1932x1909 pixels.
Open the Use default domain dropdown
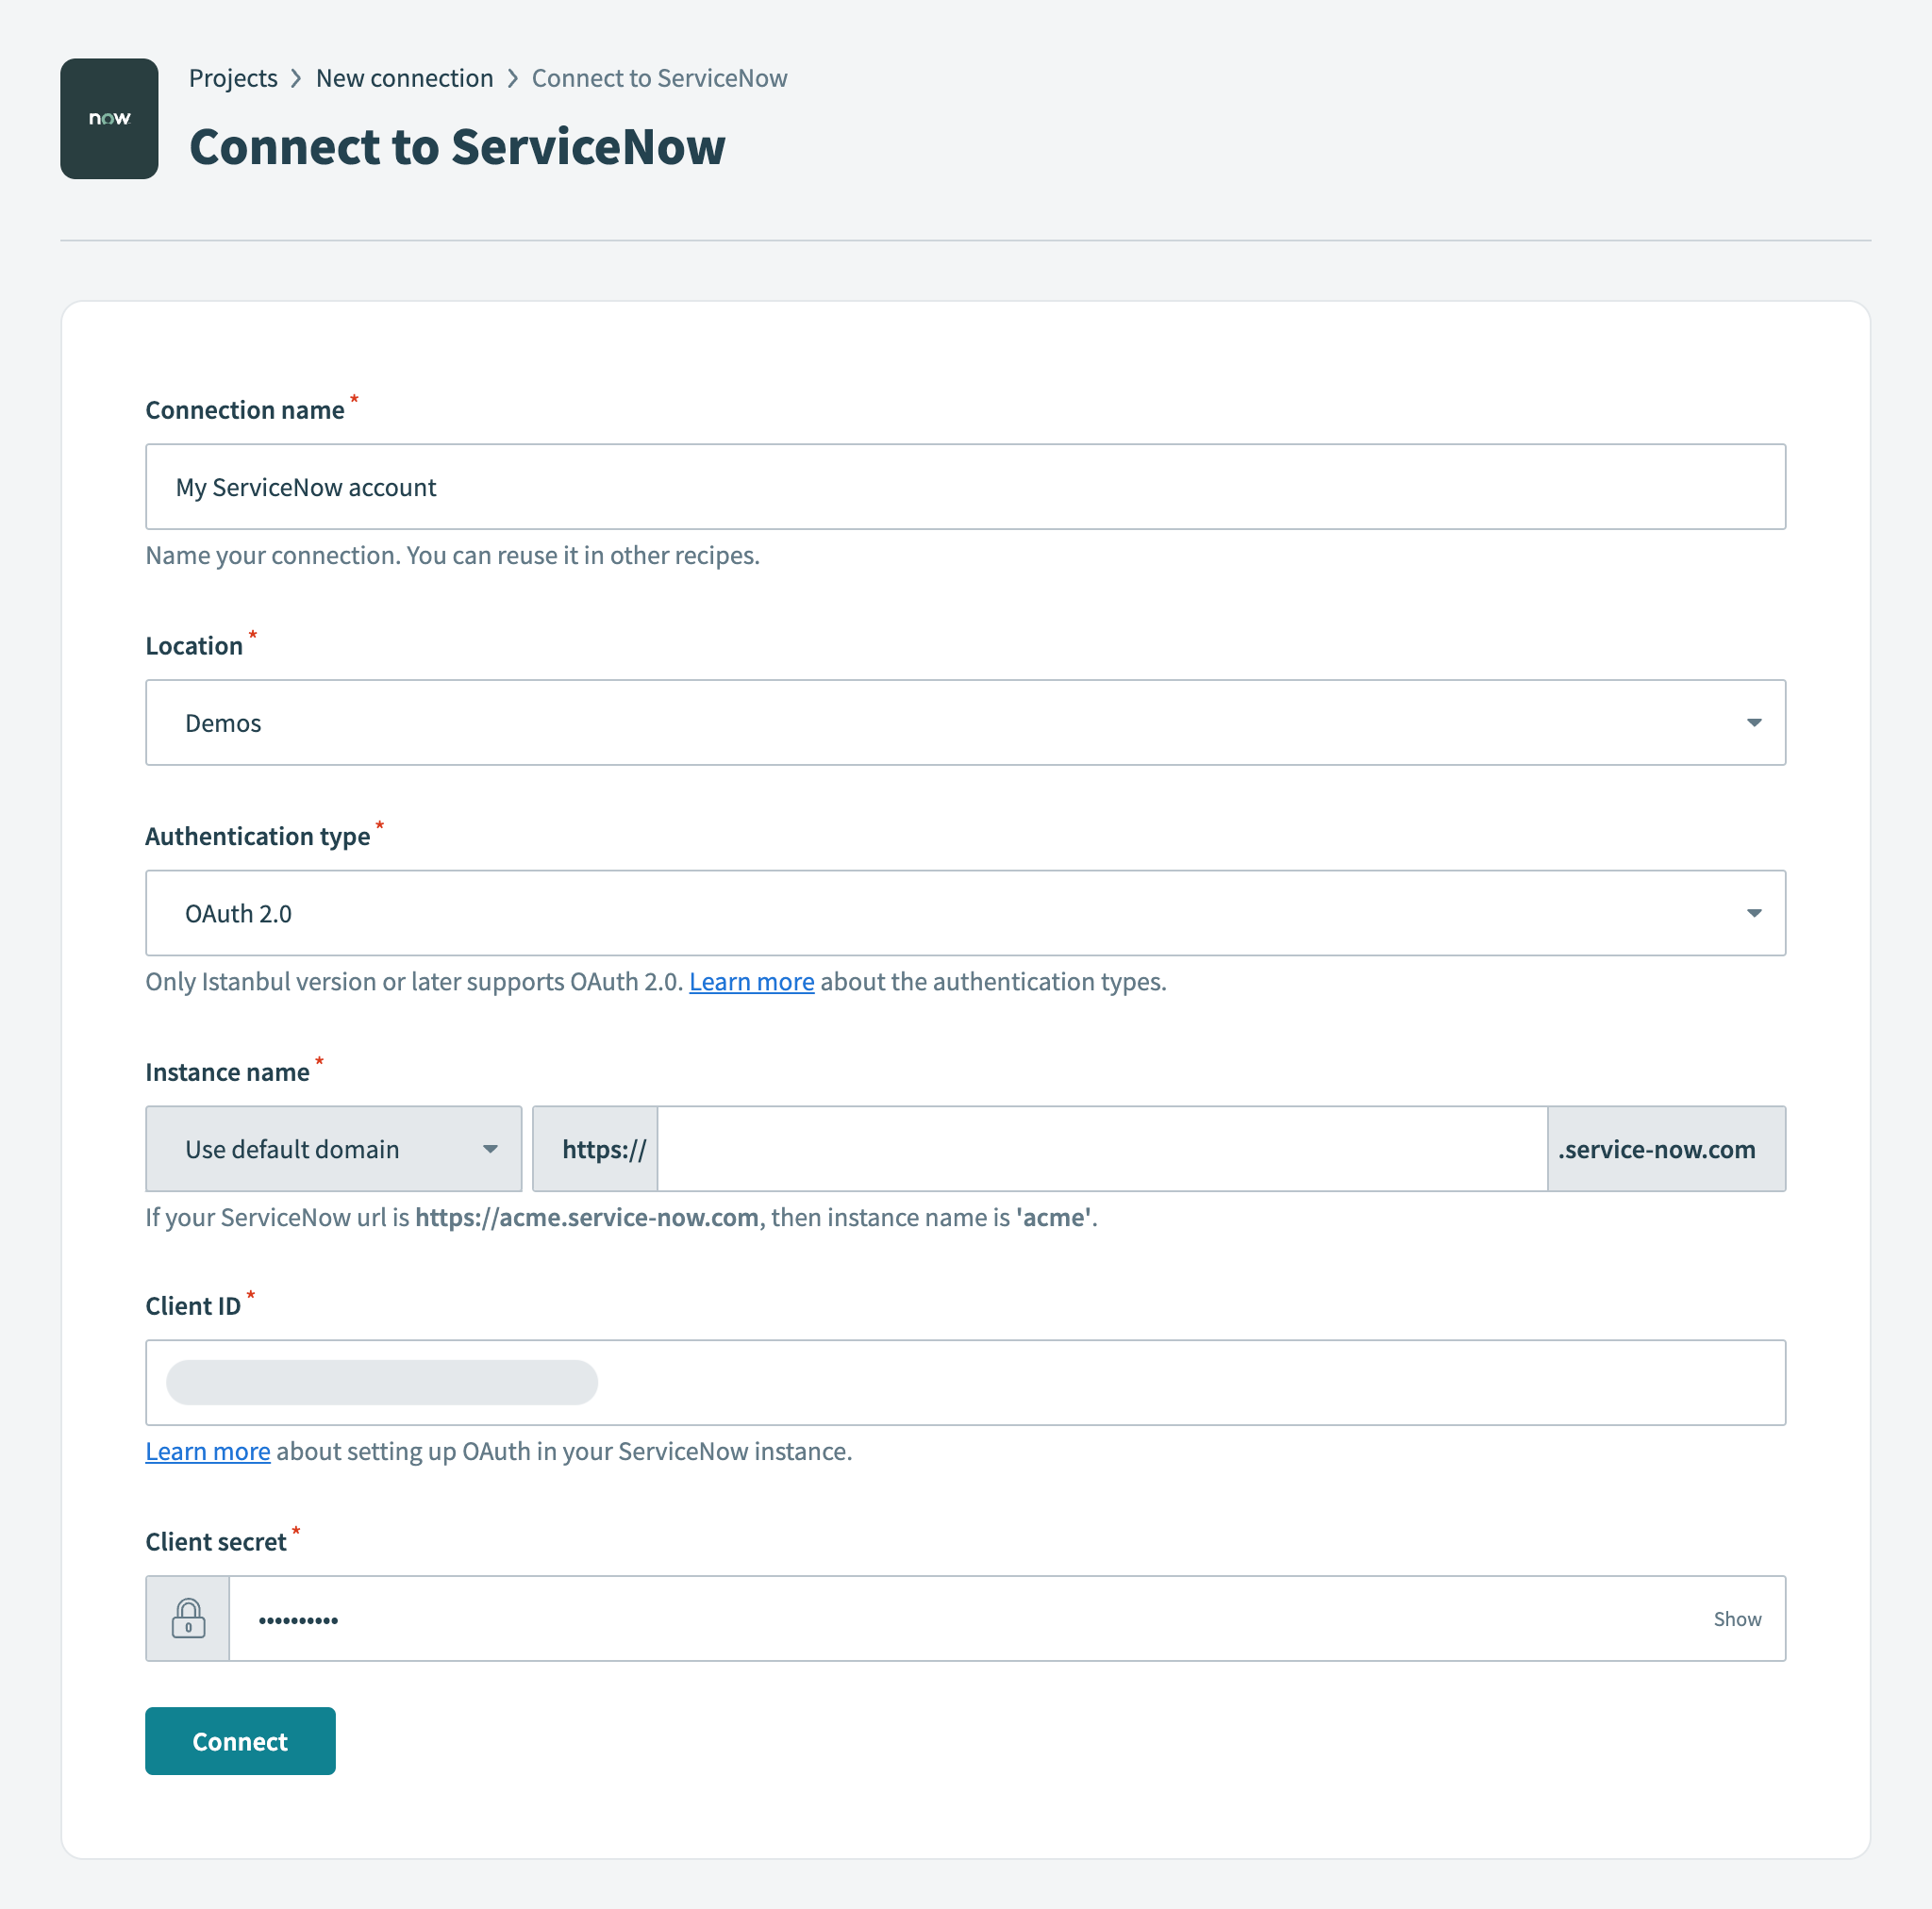333,1148
